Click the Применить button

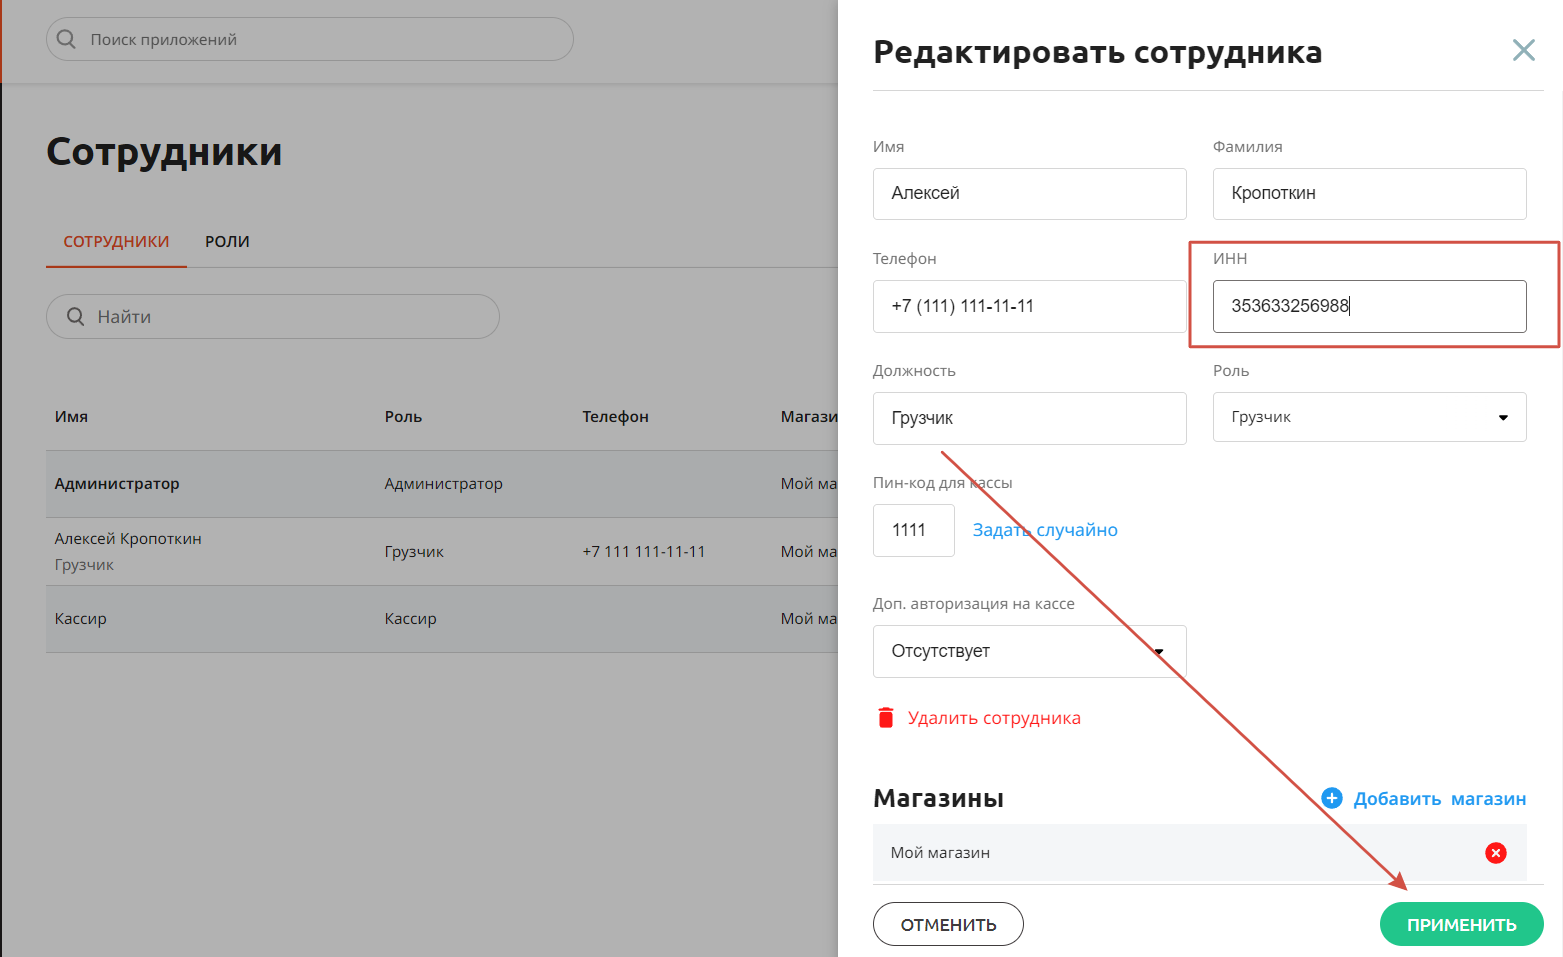click(1461, 924)
